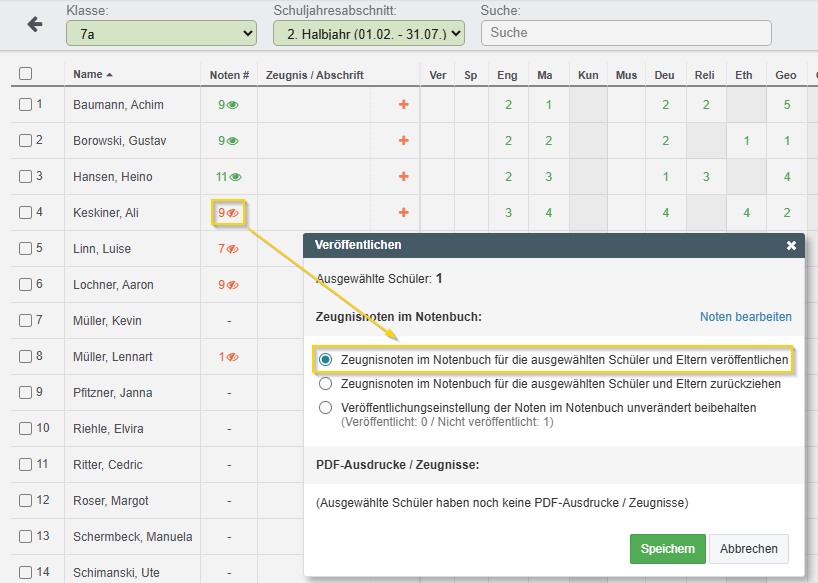
Task: Click the Noten bearbeiten link
Action: [x=745, y=317]
